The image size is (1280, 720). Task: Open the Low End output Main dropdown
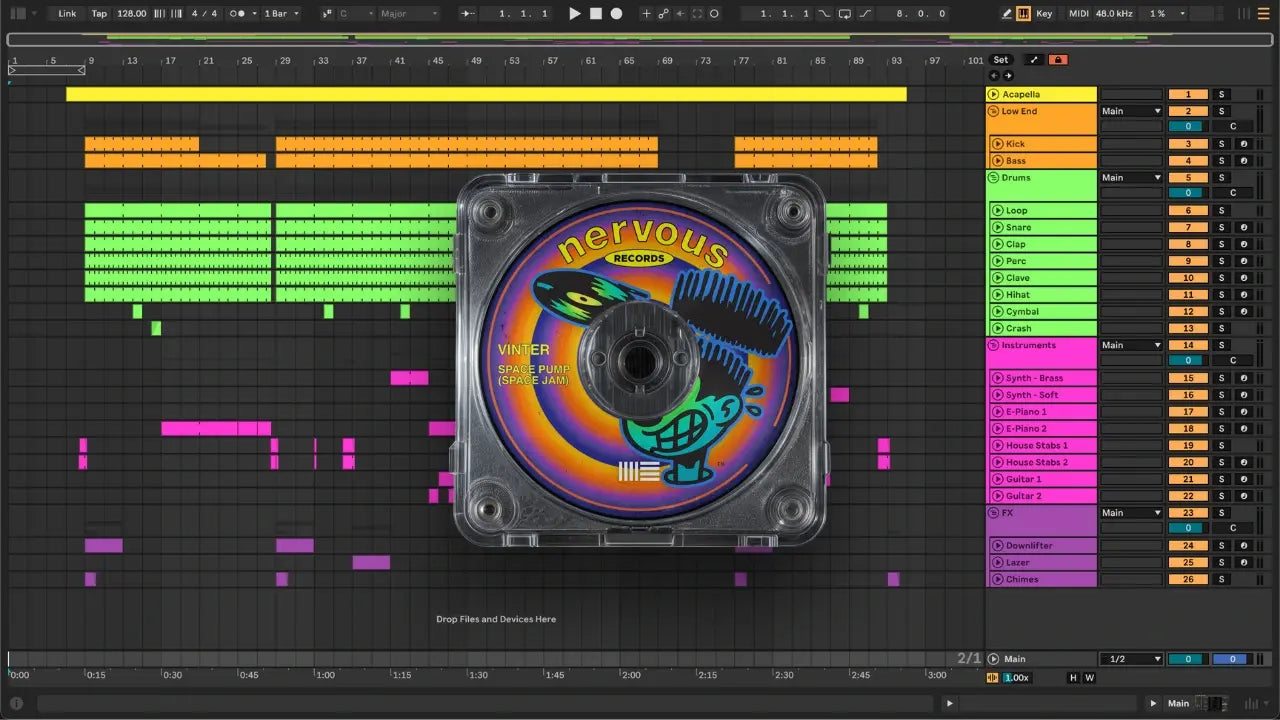(x=1131, y=112)
